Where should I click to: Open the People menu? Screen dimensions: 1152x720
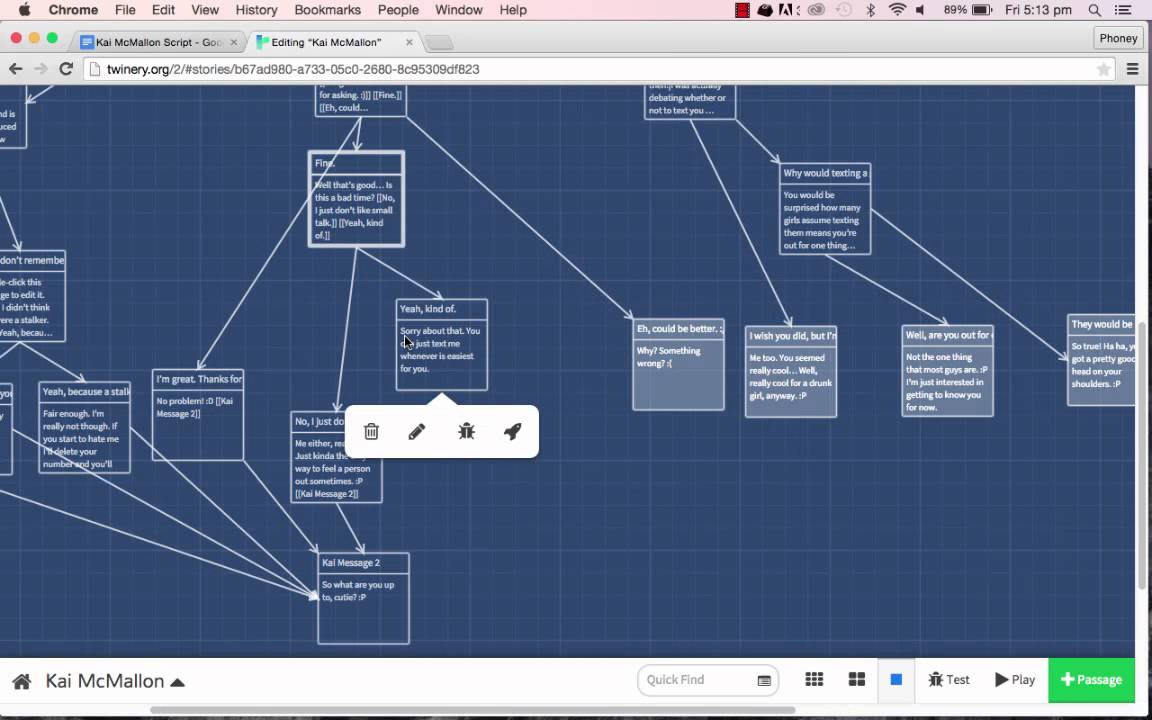click(x=398, y=10)
